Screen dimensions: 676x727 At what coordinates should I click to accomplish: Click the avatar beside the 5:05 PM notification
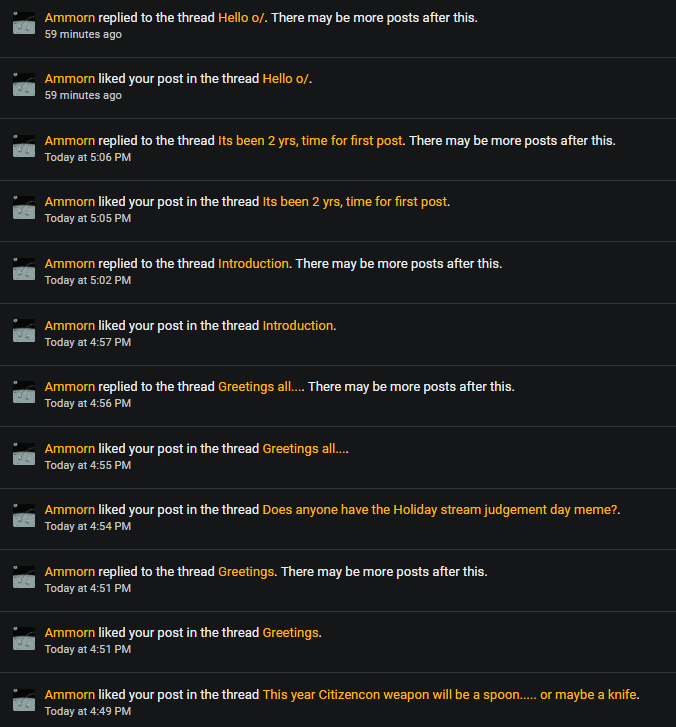24,209
